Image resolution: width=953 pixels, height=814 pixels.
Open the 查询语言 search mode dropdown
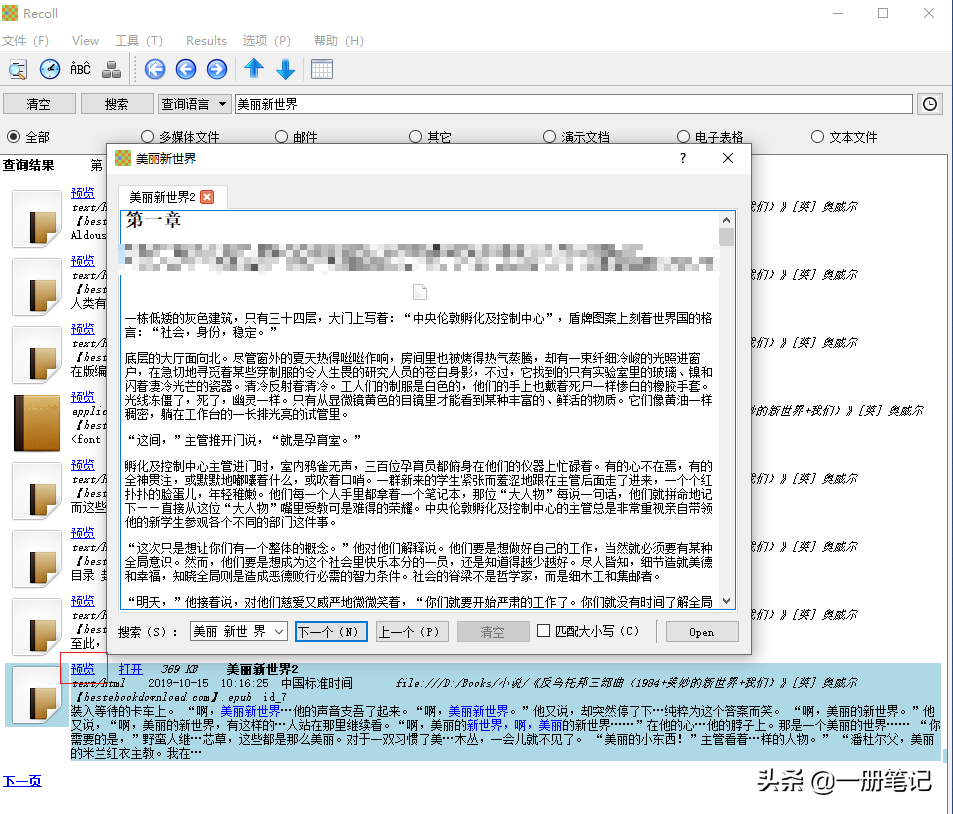click(x=194, y=104)
